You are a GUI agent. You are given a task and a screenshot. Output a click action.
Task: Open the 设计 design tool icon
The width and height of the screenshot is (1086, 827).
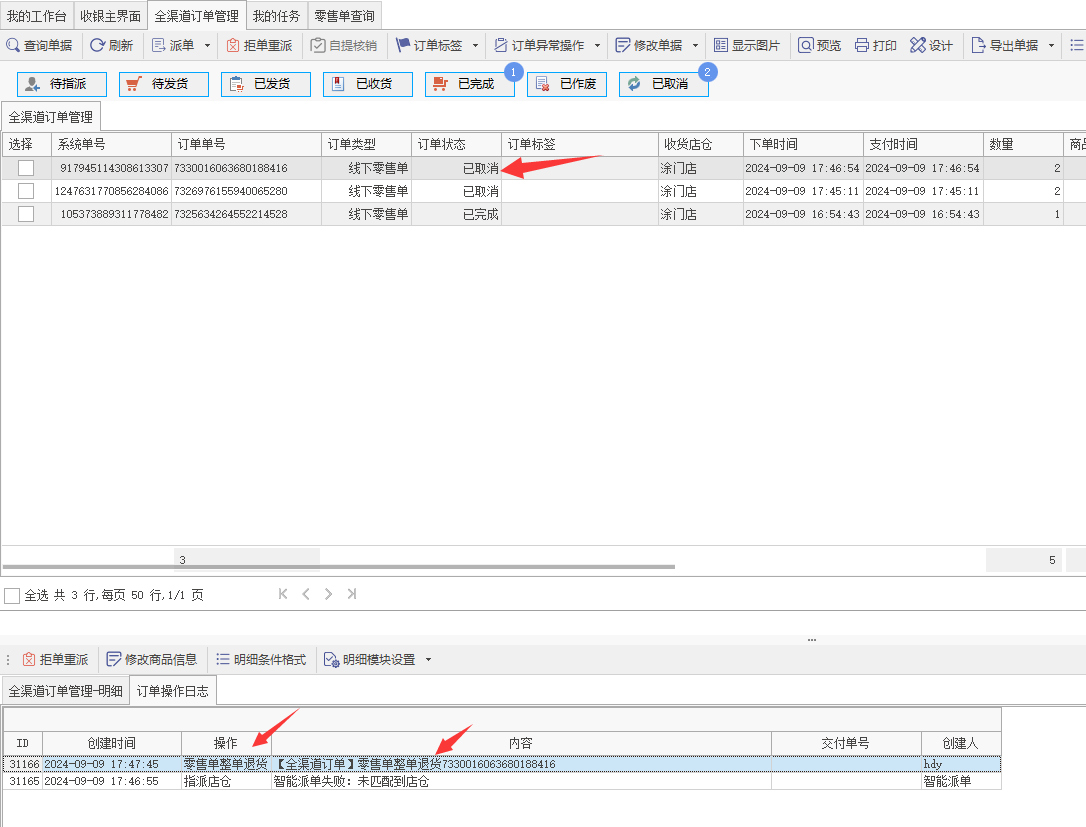(918, 45)
